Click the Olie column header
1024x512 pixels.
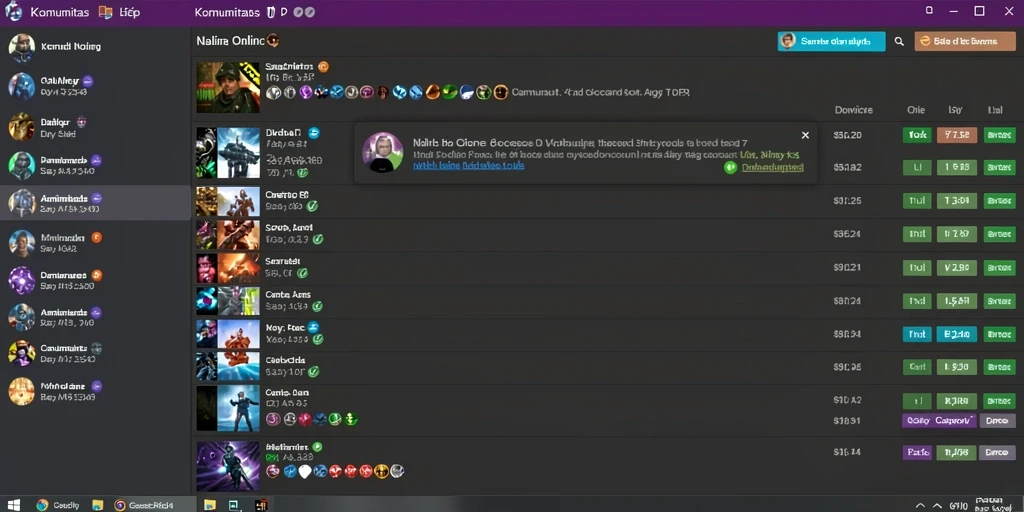pos(916,110)
